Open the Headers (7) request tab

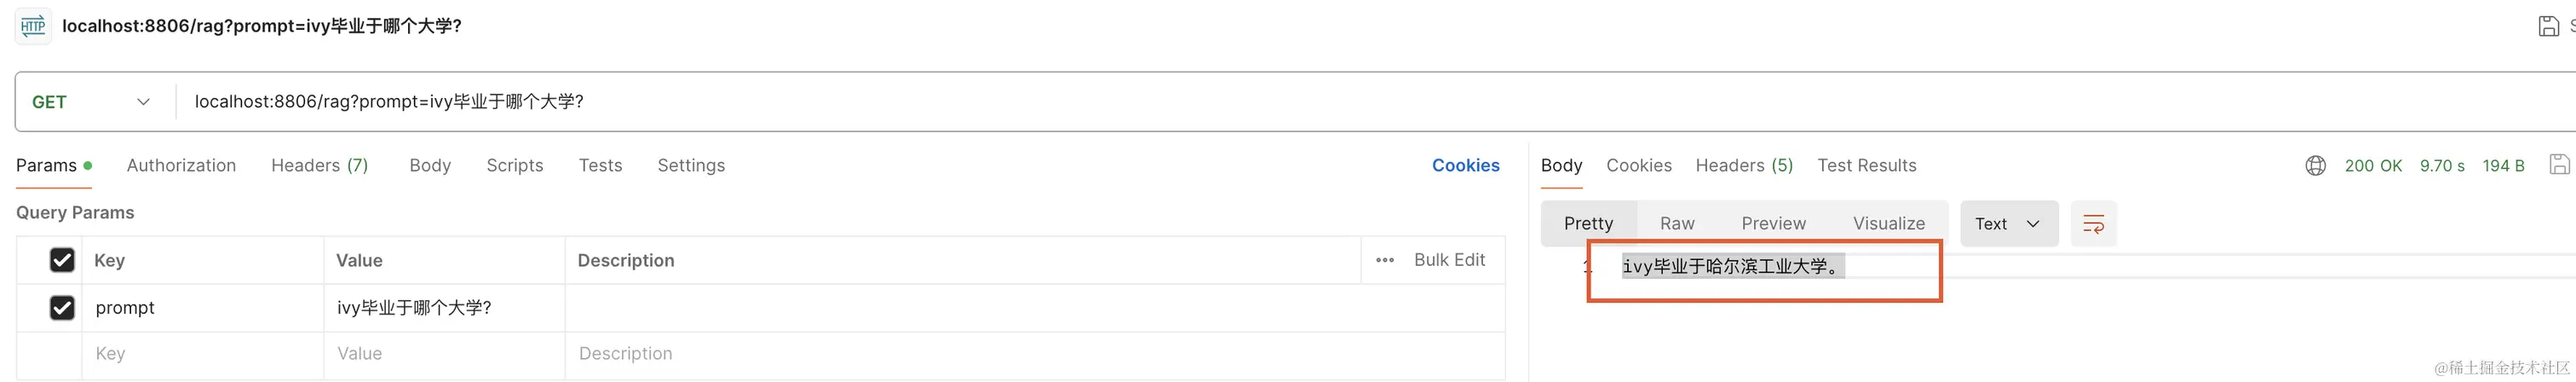[320, 166]
